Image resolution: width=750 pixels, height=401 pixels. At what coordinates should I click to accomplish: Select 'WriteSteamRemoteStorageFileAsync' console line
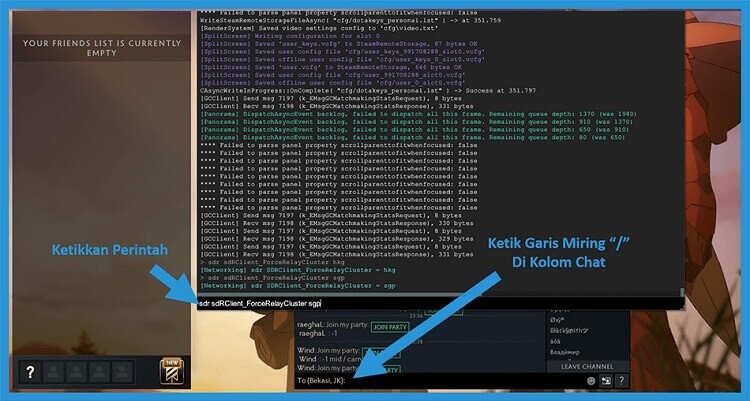[x=350, y=21]
